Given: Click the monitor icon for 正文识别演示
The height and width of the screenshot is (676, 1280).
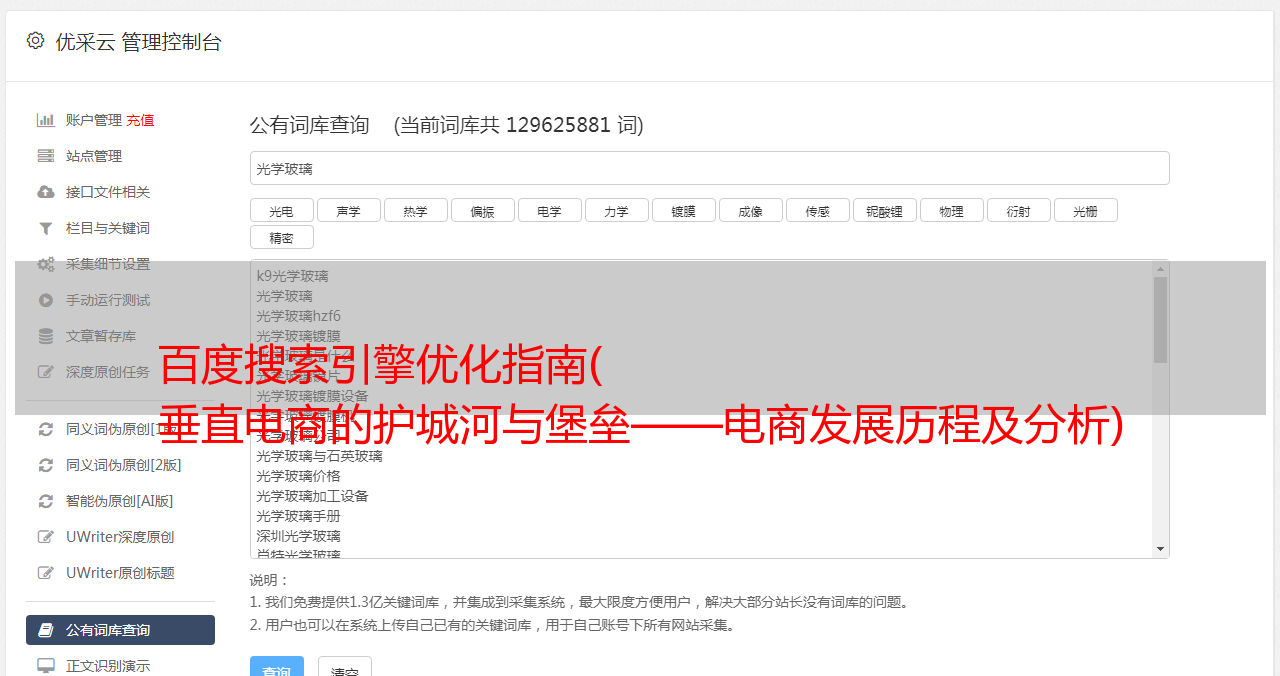Looking at the screenshot, I should (46, 666).
